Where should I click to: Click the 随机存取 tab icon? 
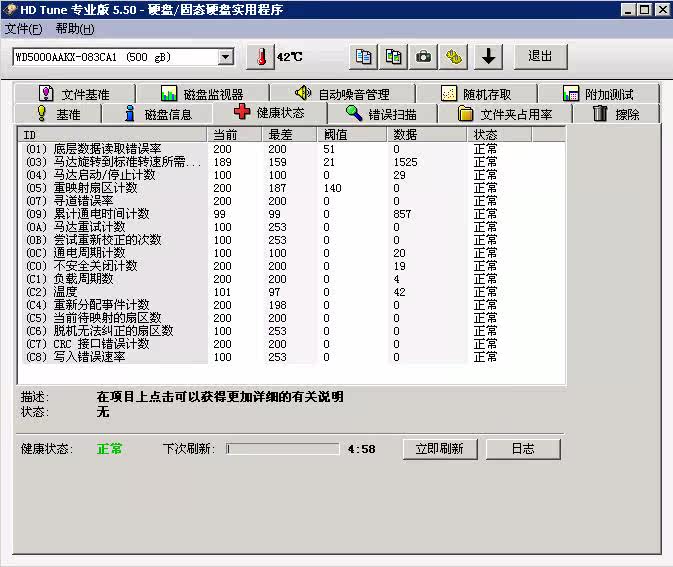click(449, 93)
